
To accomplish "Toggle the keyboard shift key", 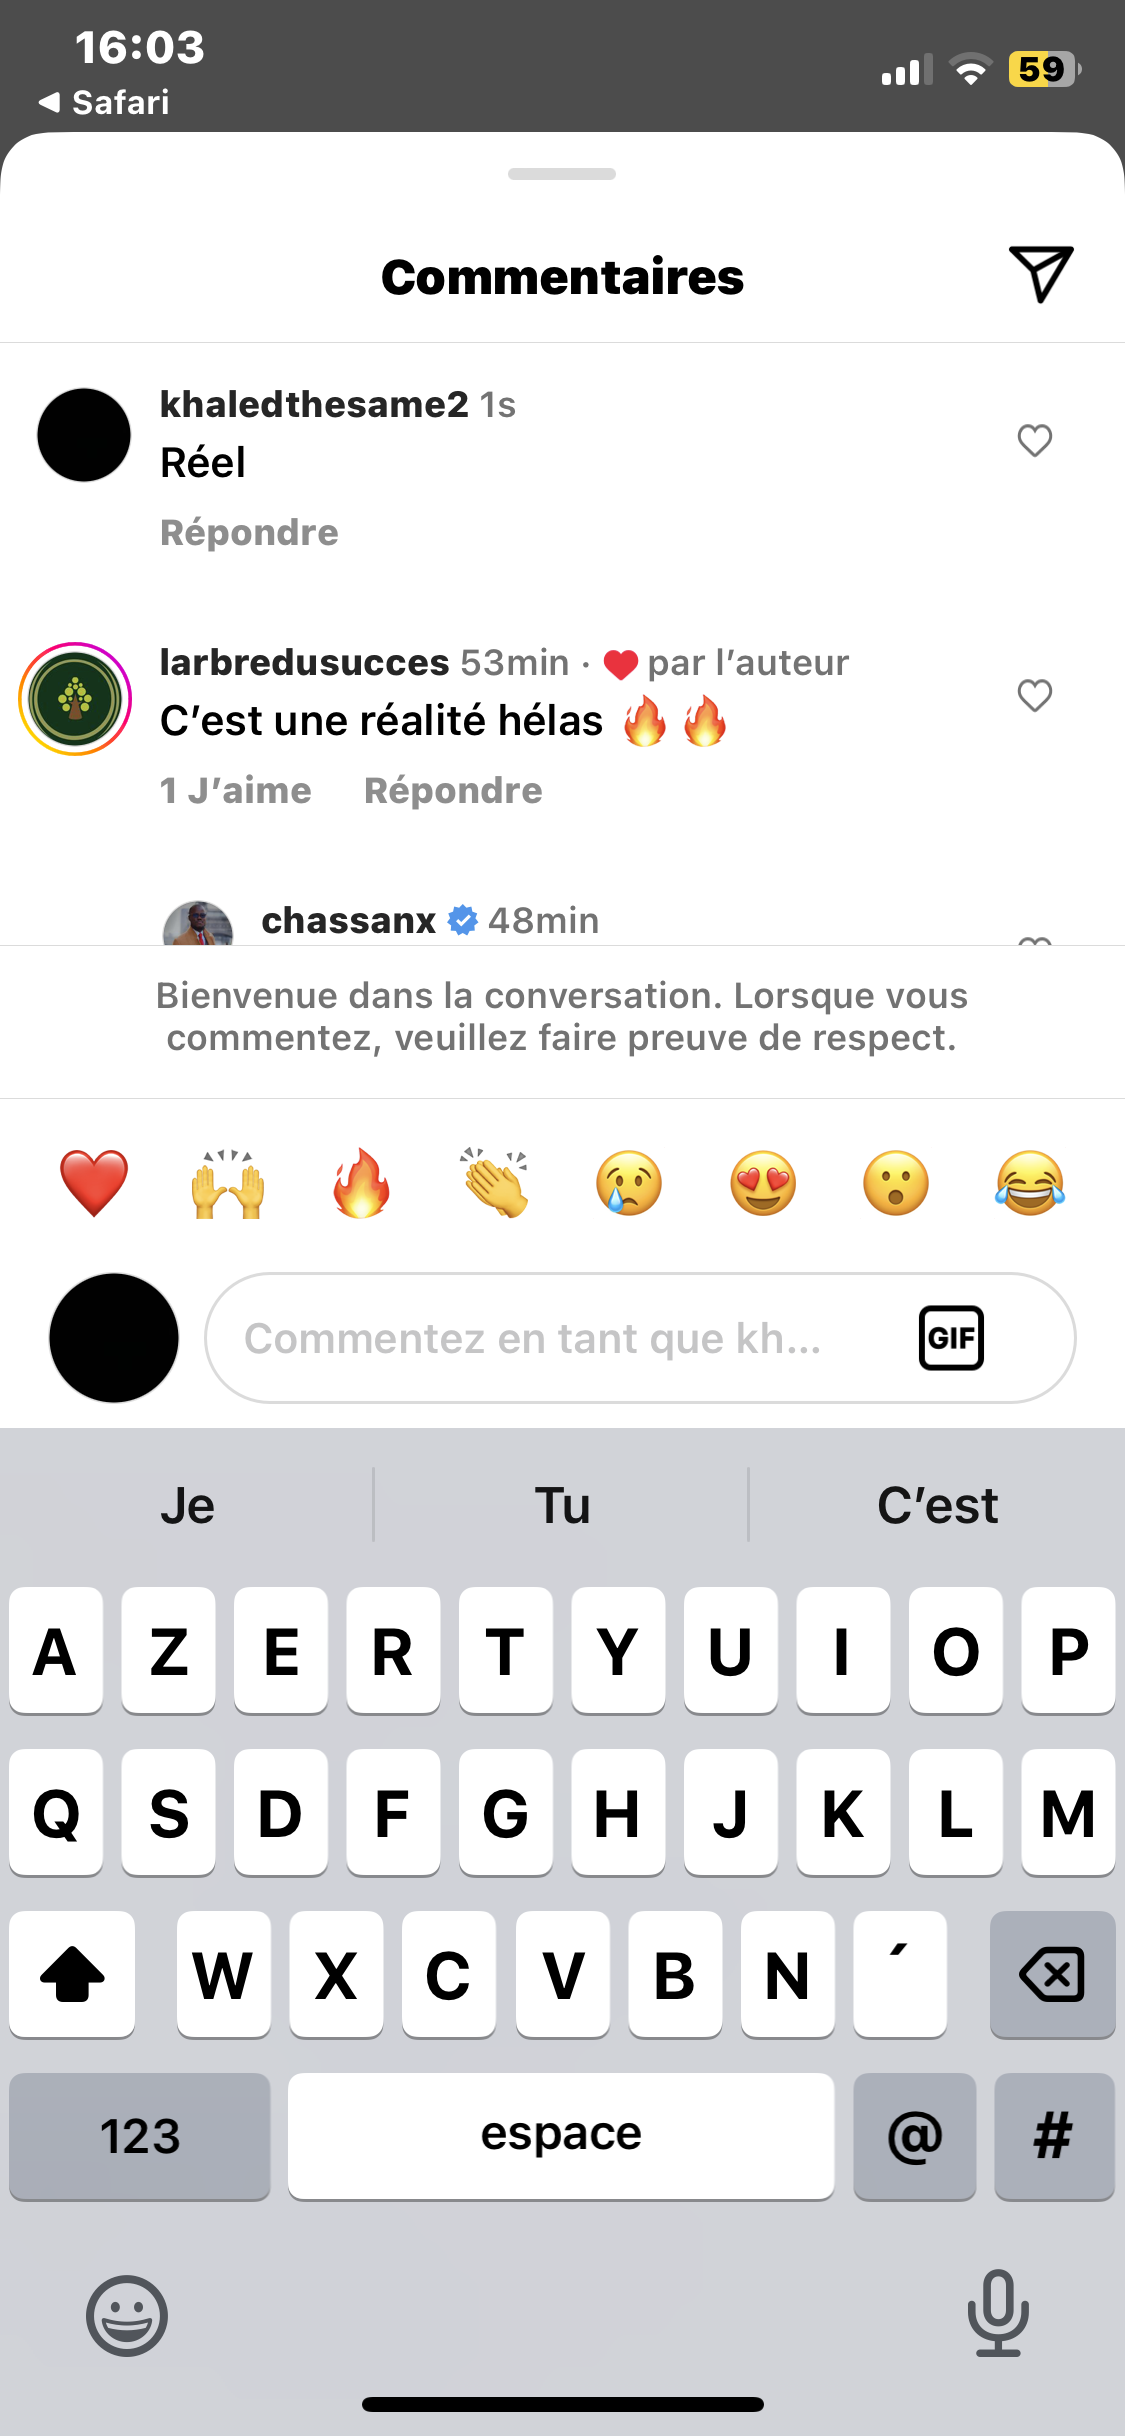I will point(72,1974).
